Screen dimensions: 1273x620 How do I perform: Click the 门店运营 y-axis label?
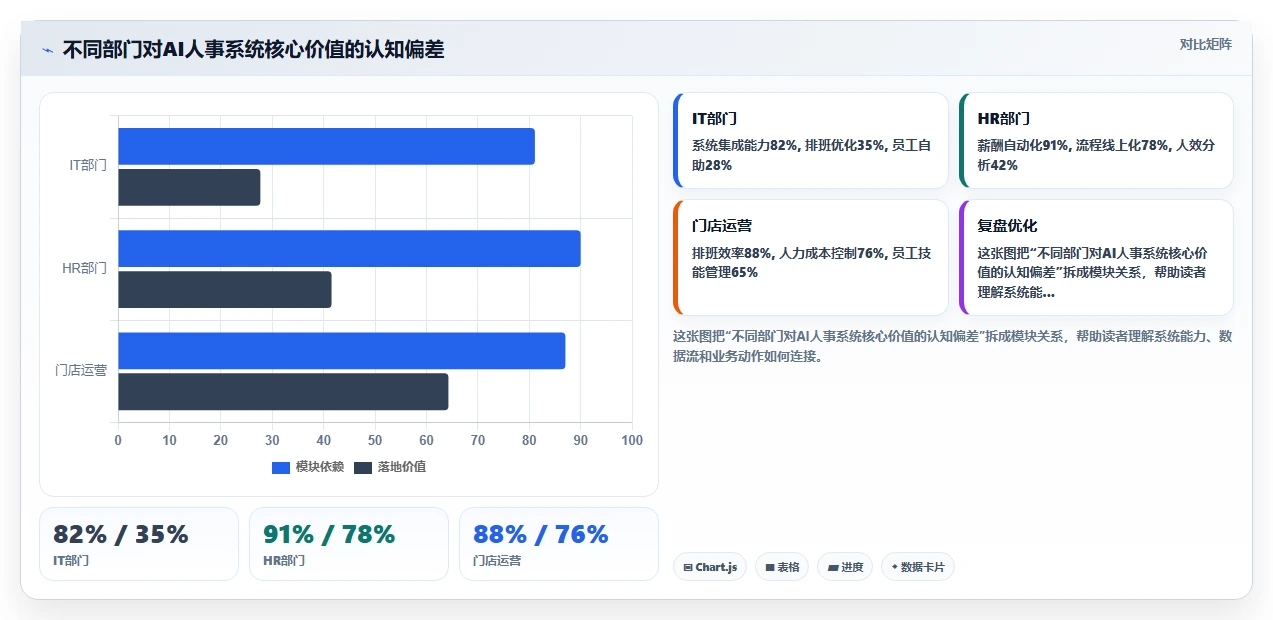pyautogui.click(x=81, y=371)
